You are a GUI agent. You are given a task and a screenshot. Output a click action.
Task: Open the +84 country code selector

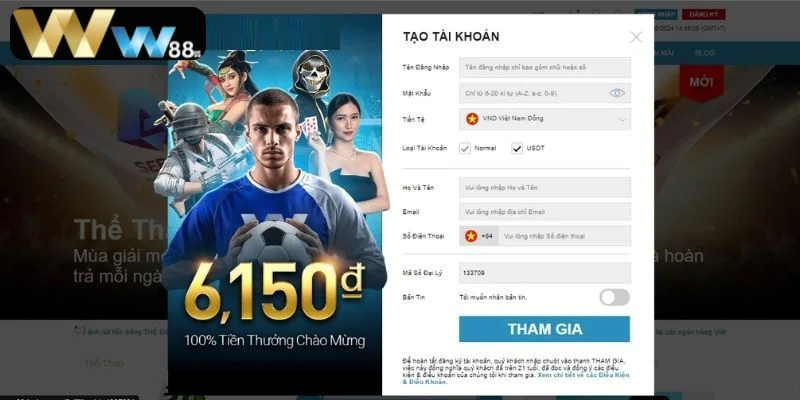point(479,236)
